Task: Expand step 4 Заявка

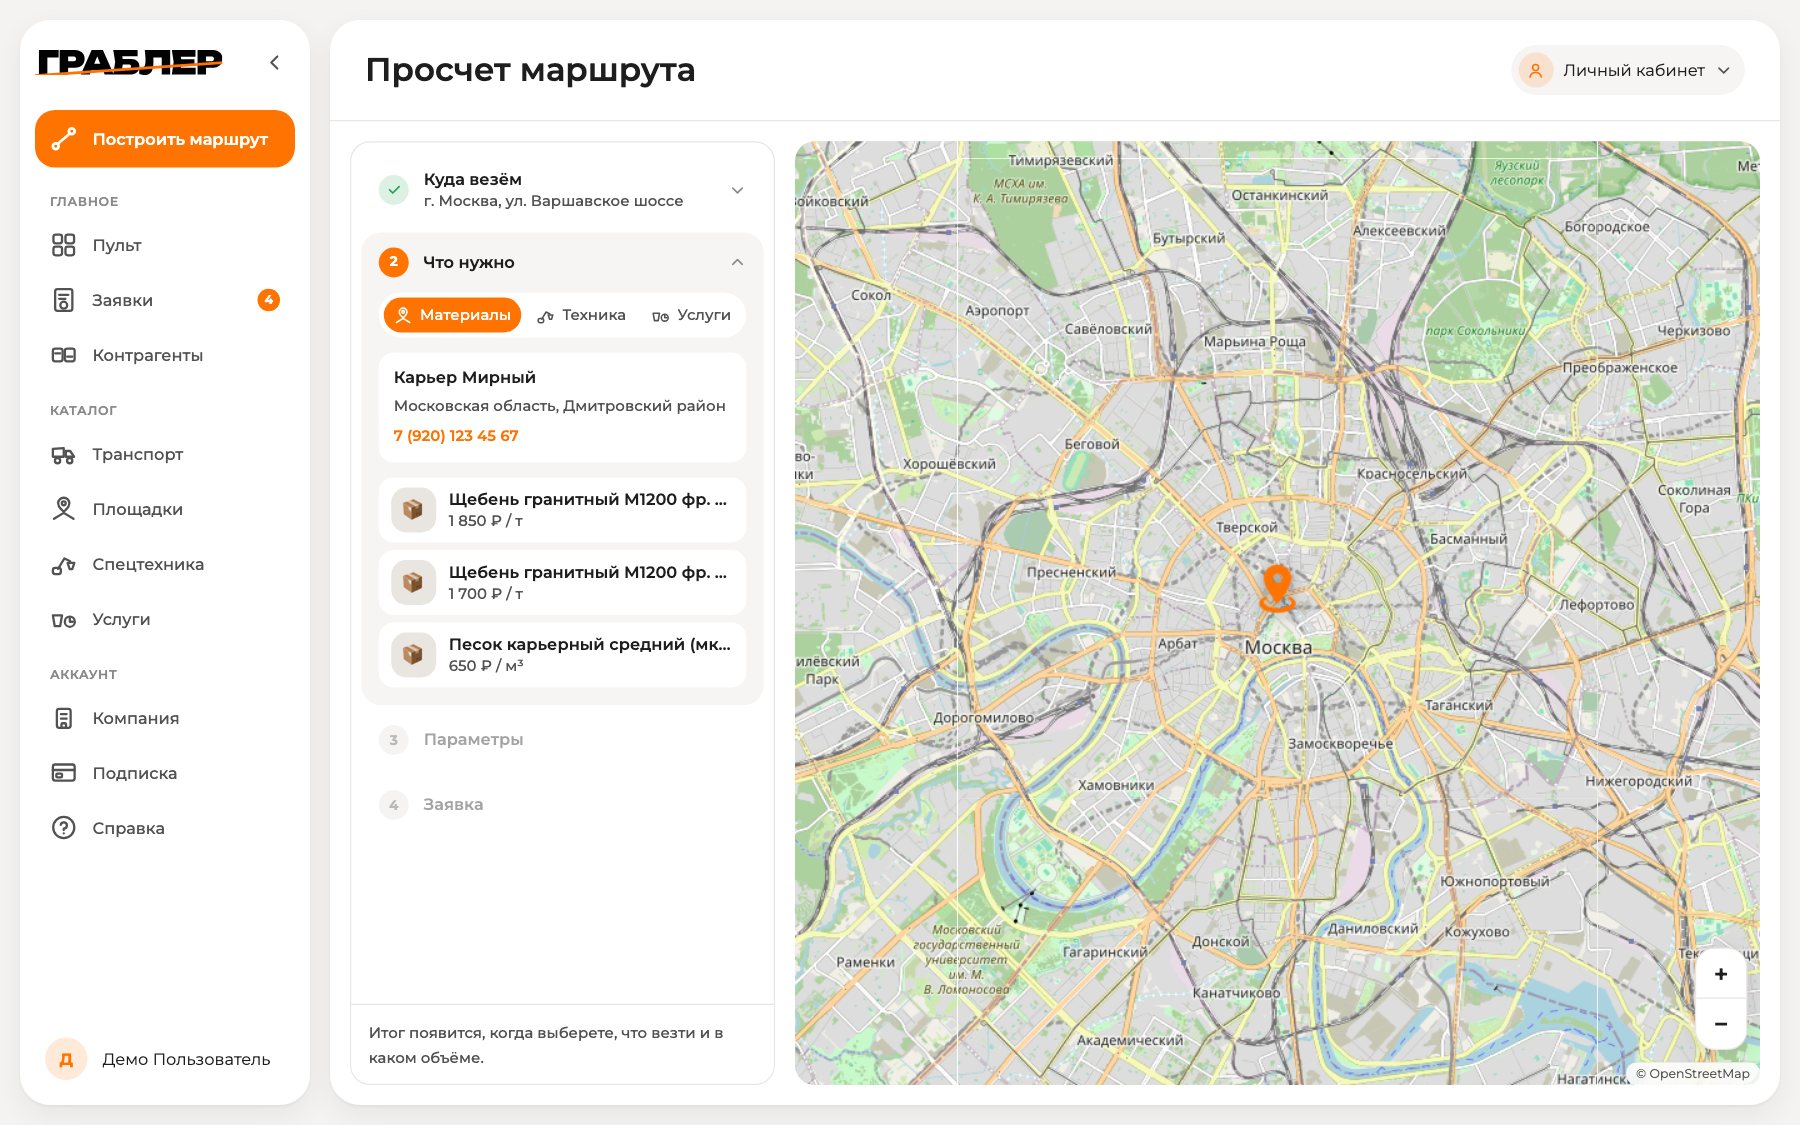Action: click(562, 805)
